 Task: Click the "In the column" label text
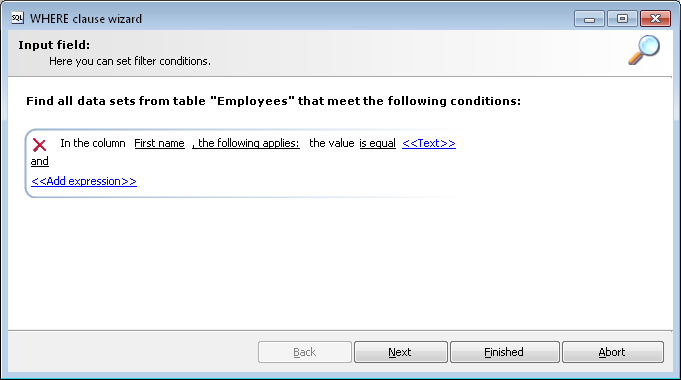click(x=93, y=143)
